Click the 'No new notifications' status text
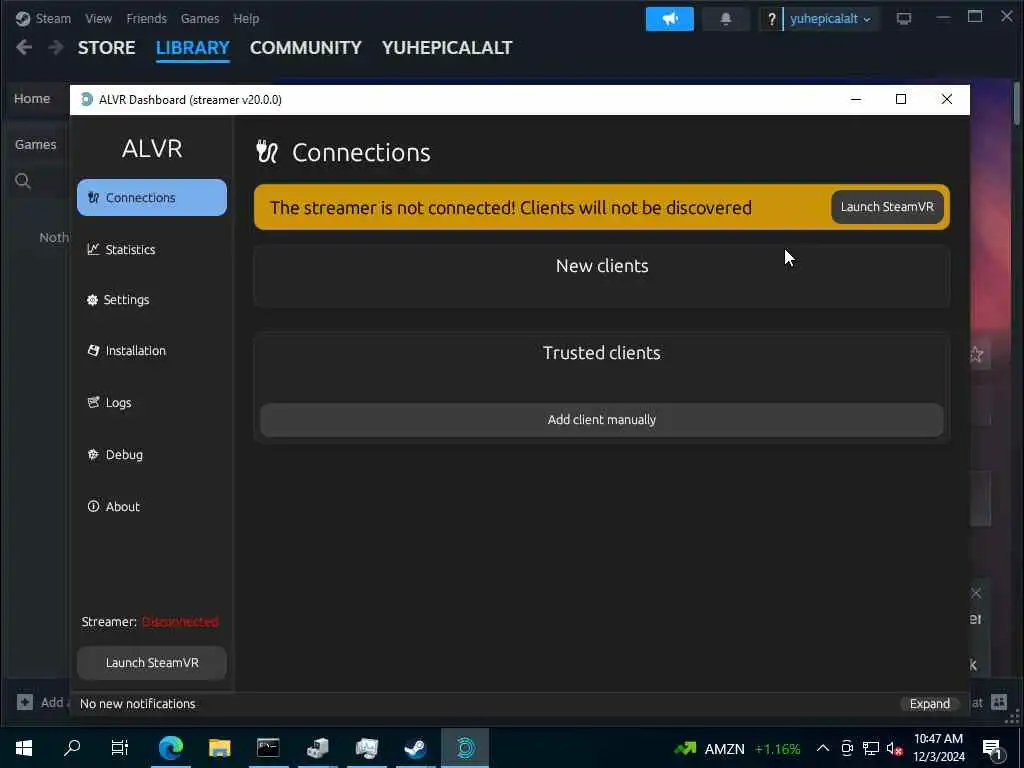 pyautogui.click(x=137, y=704)
